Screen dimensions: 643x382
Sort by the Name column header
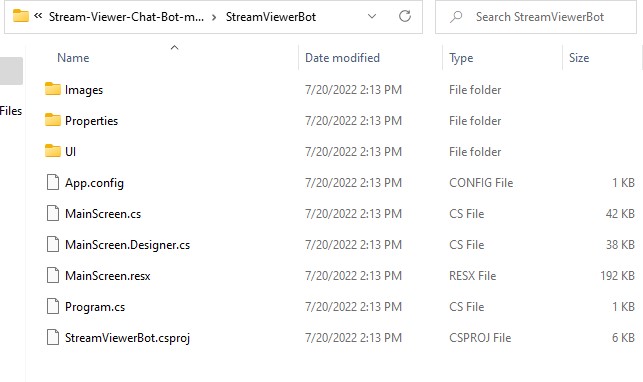pos(73,58)
